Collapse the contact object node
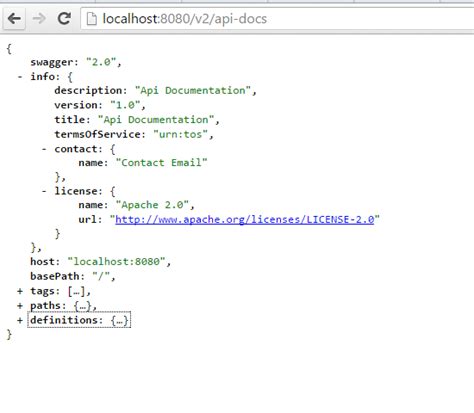The height and width of the screenshot is (413, 474). (44, 149)
